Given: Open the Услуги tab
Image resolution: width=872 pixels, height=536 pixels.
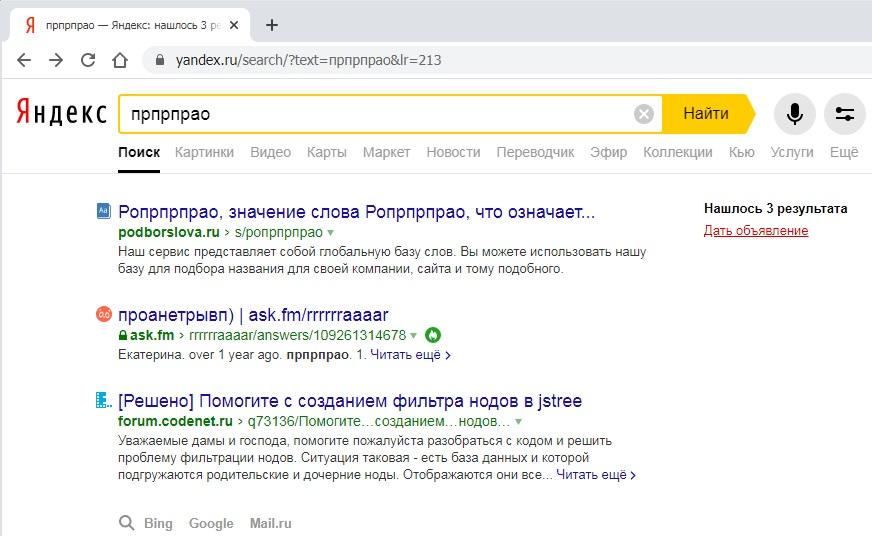Looking at the screenshot, I should coord(792,152).
